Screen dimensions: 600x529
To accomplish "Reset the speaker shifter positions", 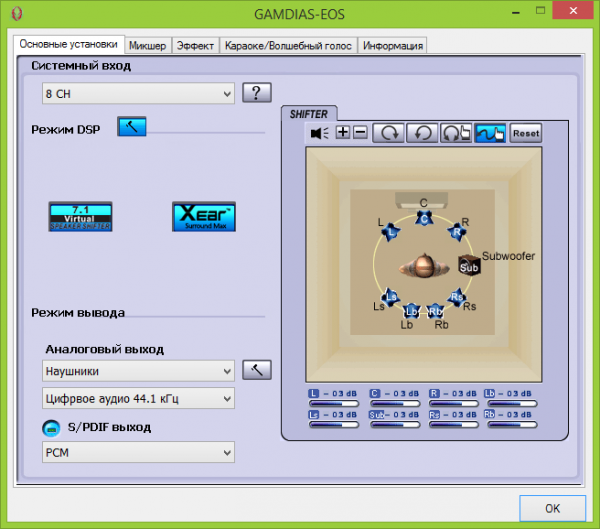I will (x=526, y=133).
